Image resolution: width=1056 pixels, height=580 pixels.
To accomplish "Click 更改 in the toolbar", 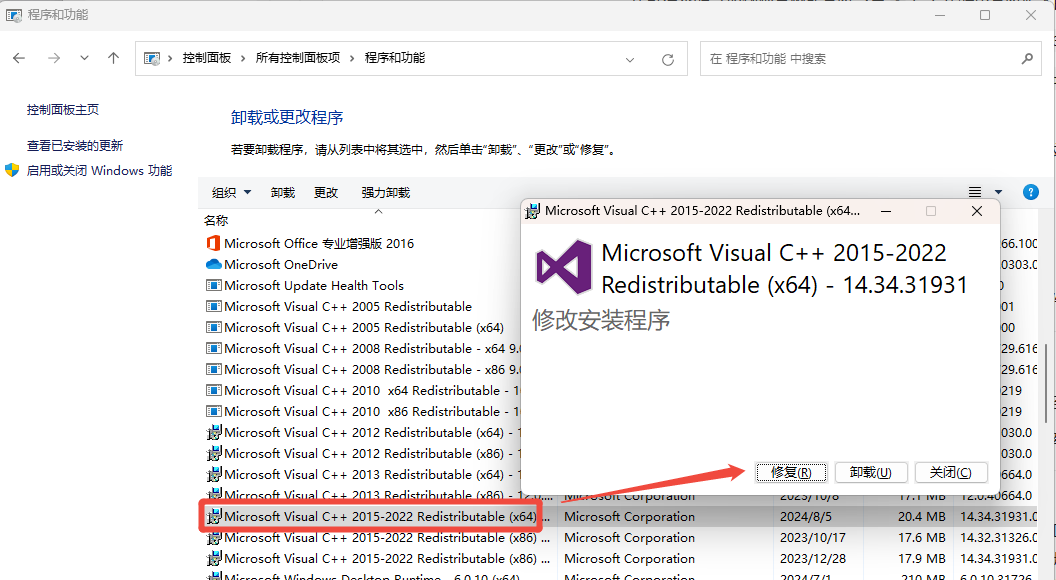I will [x=326, y=193].
